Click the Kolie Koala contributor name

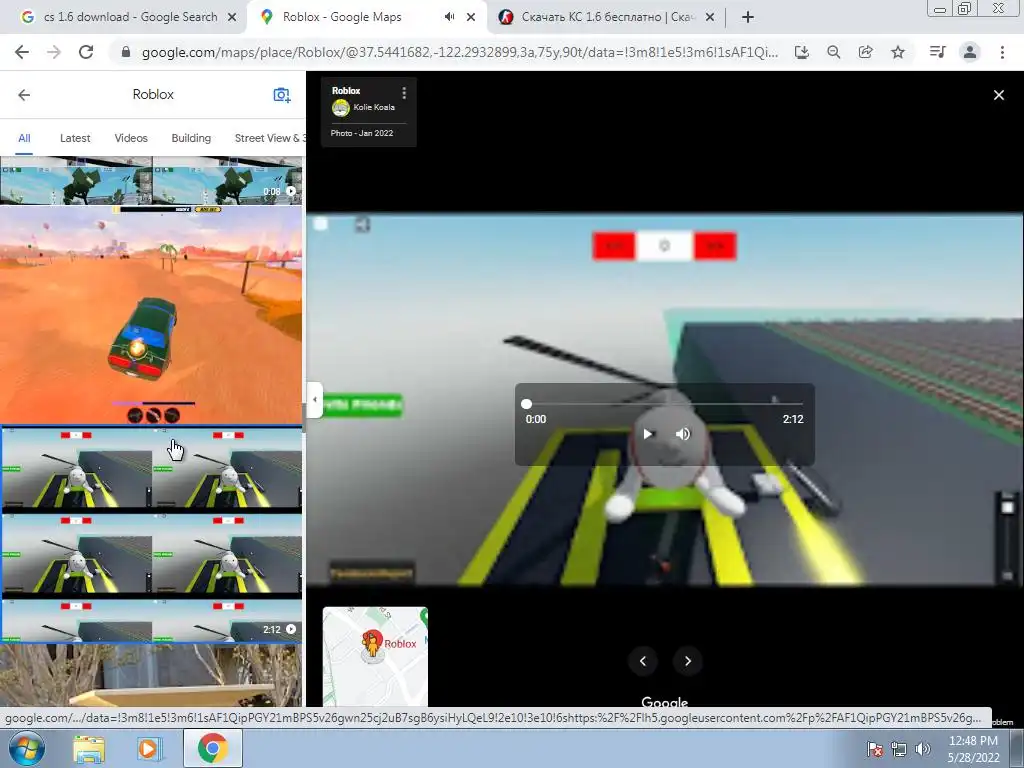coord(374,108)
